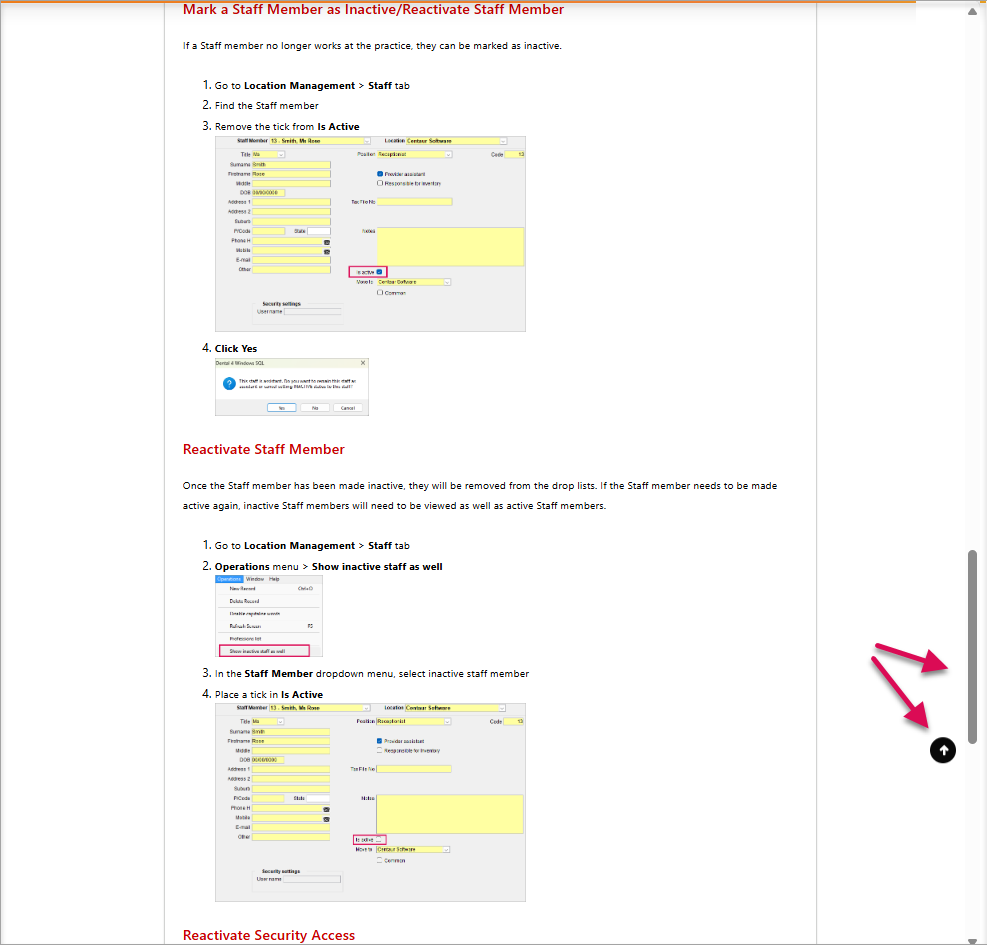Open the Operations menu screenshot
This screenshot has width=988, height=945.
(269, 616)
